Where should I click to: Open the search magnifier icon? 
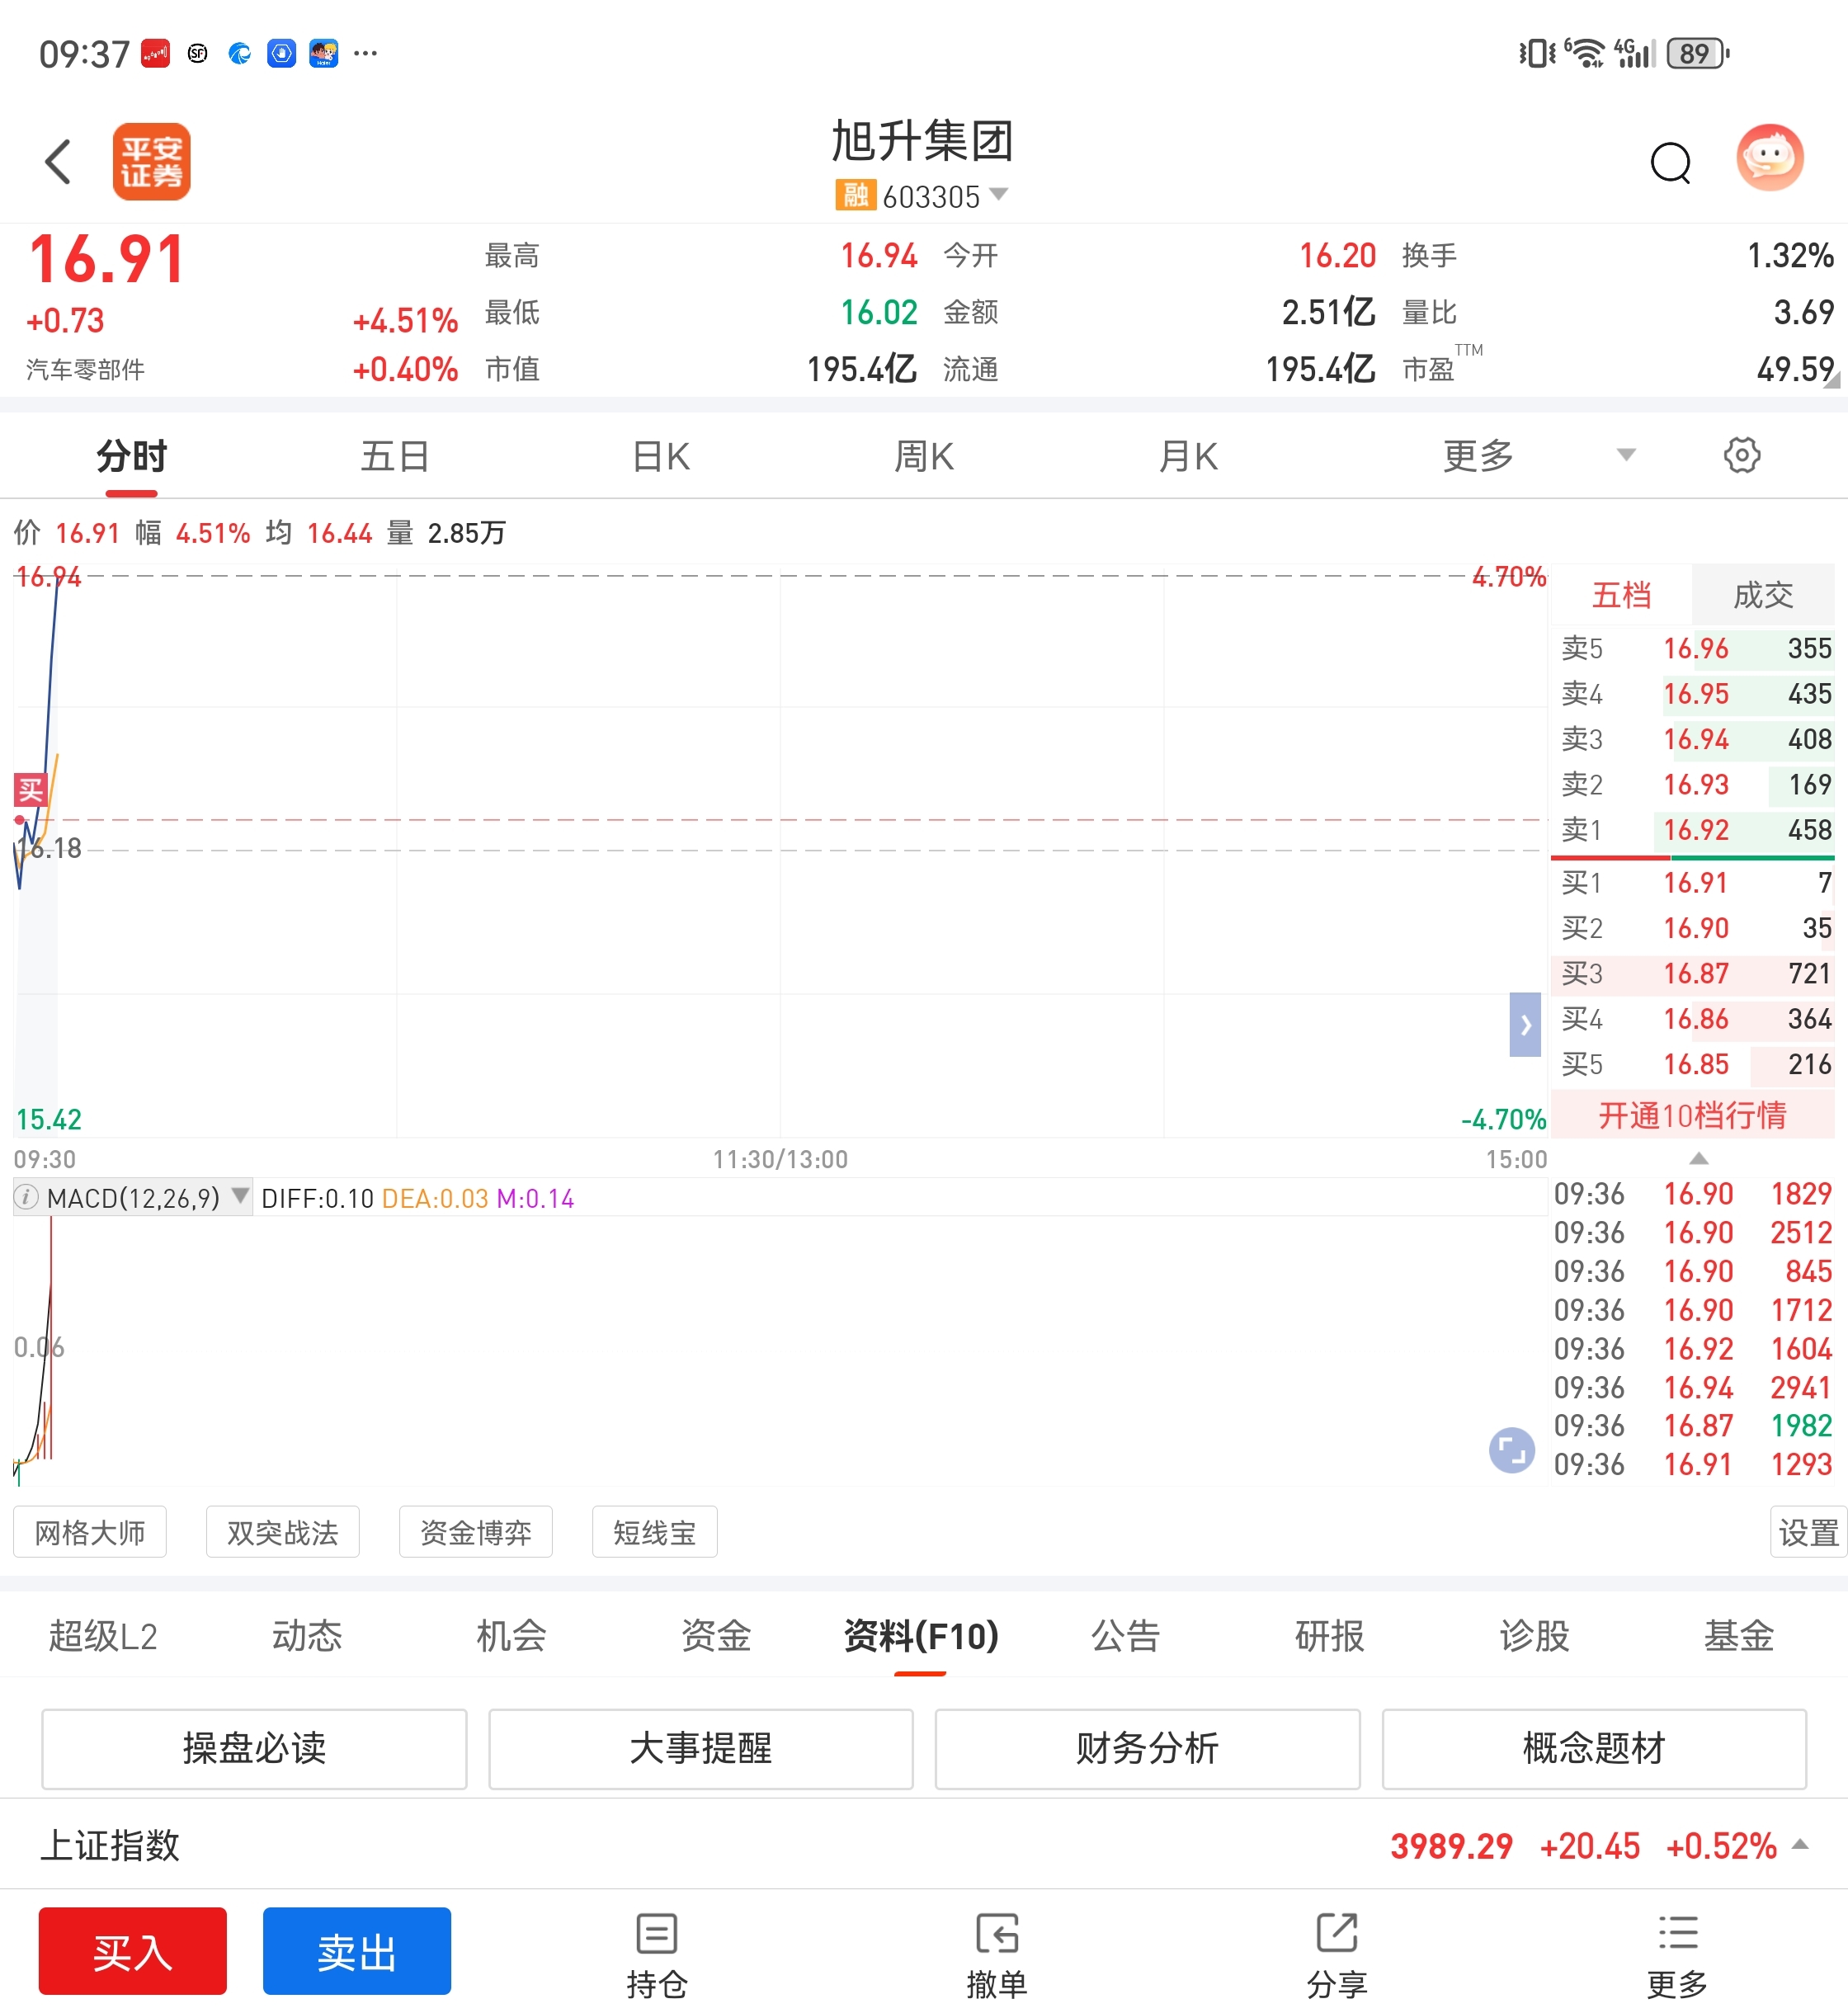tap(1669, 162)
